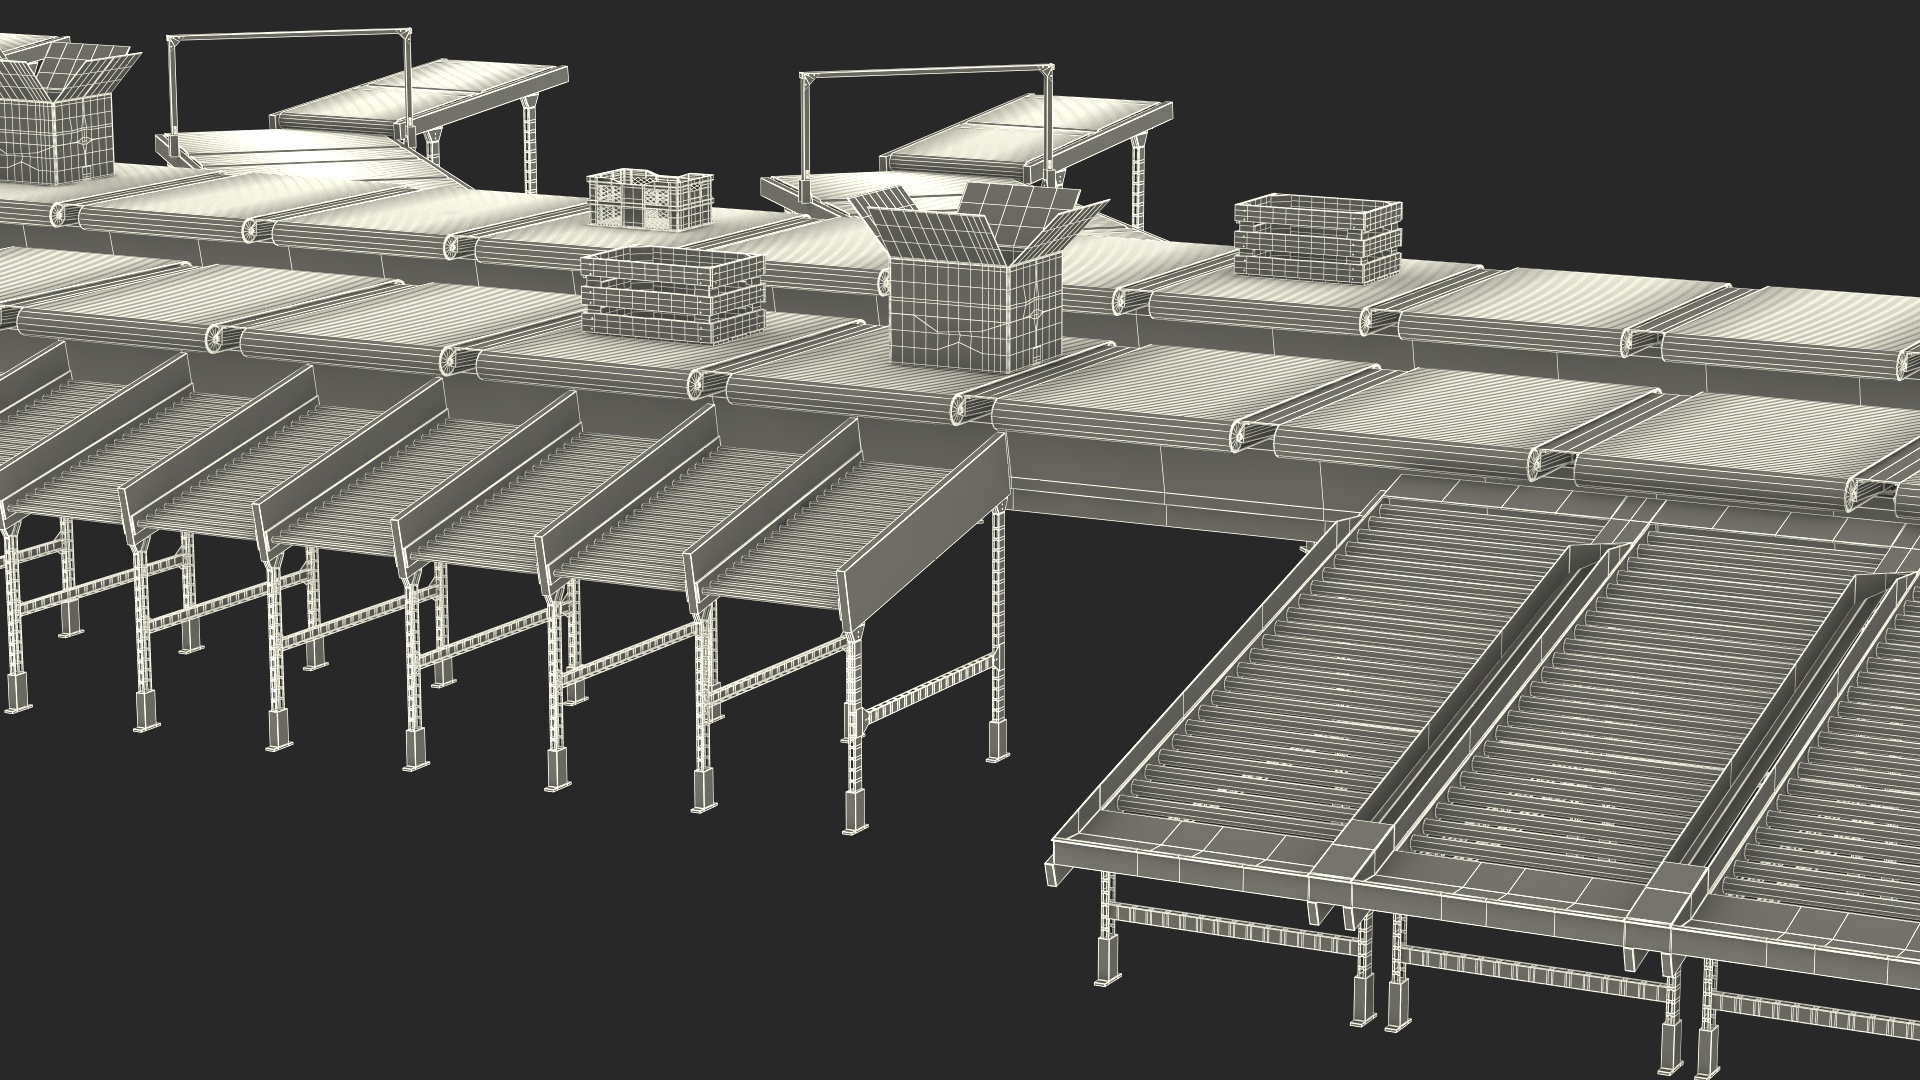The height and width of the screenshot is (1080, 1920).
Task: Select the single small crate on the back conveyor
Action: [x=650, y=200]
